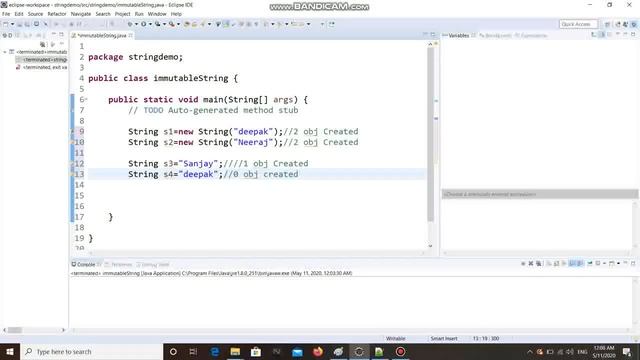The width and height of the screenshot is (640, 360).
Task: Switch to the Breakpoints tab
Action: point(496,36)
